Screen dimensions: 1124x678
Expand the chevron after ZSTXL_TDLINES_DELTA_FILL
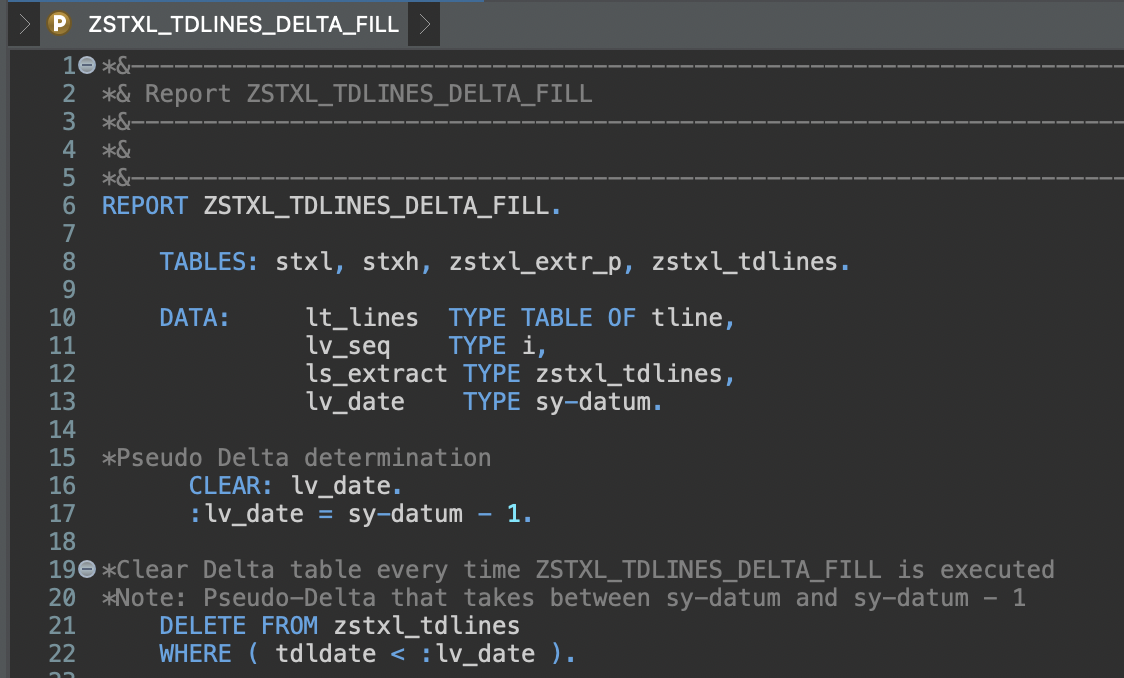(424, 24)
